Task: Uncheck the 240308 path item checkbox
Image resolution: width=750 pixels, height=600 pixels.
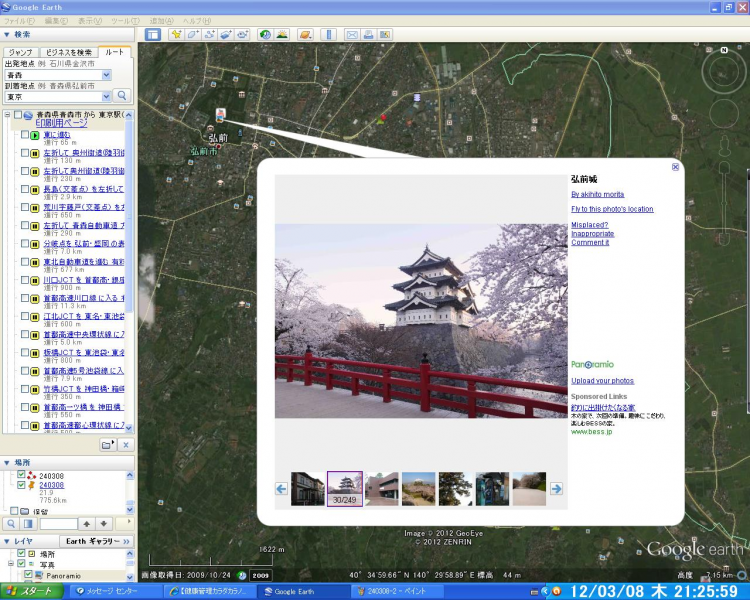Action: pos(21,475)
